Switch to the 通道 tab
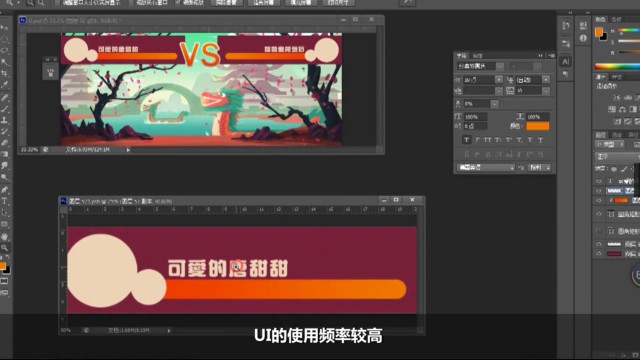The height and width of the screenshot is (360, 640). coord(617,135)
